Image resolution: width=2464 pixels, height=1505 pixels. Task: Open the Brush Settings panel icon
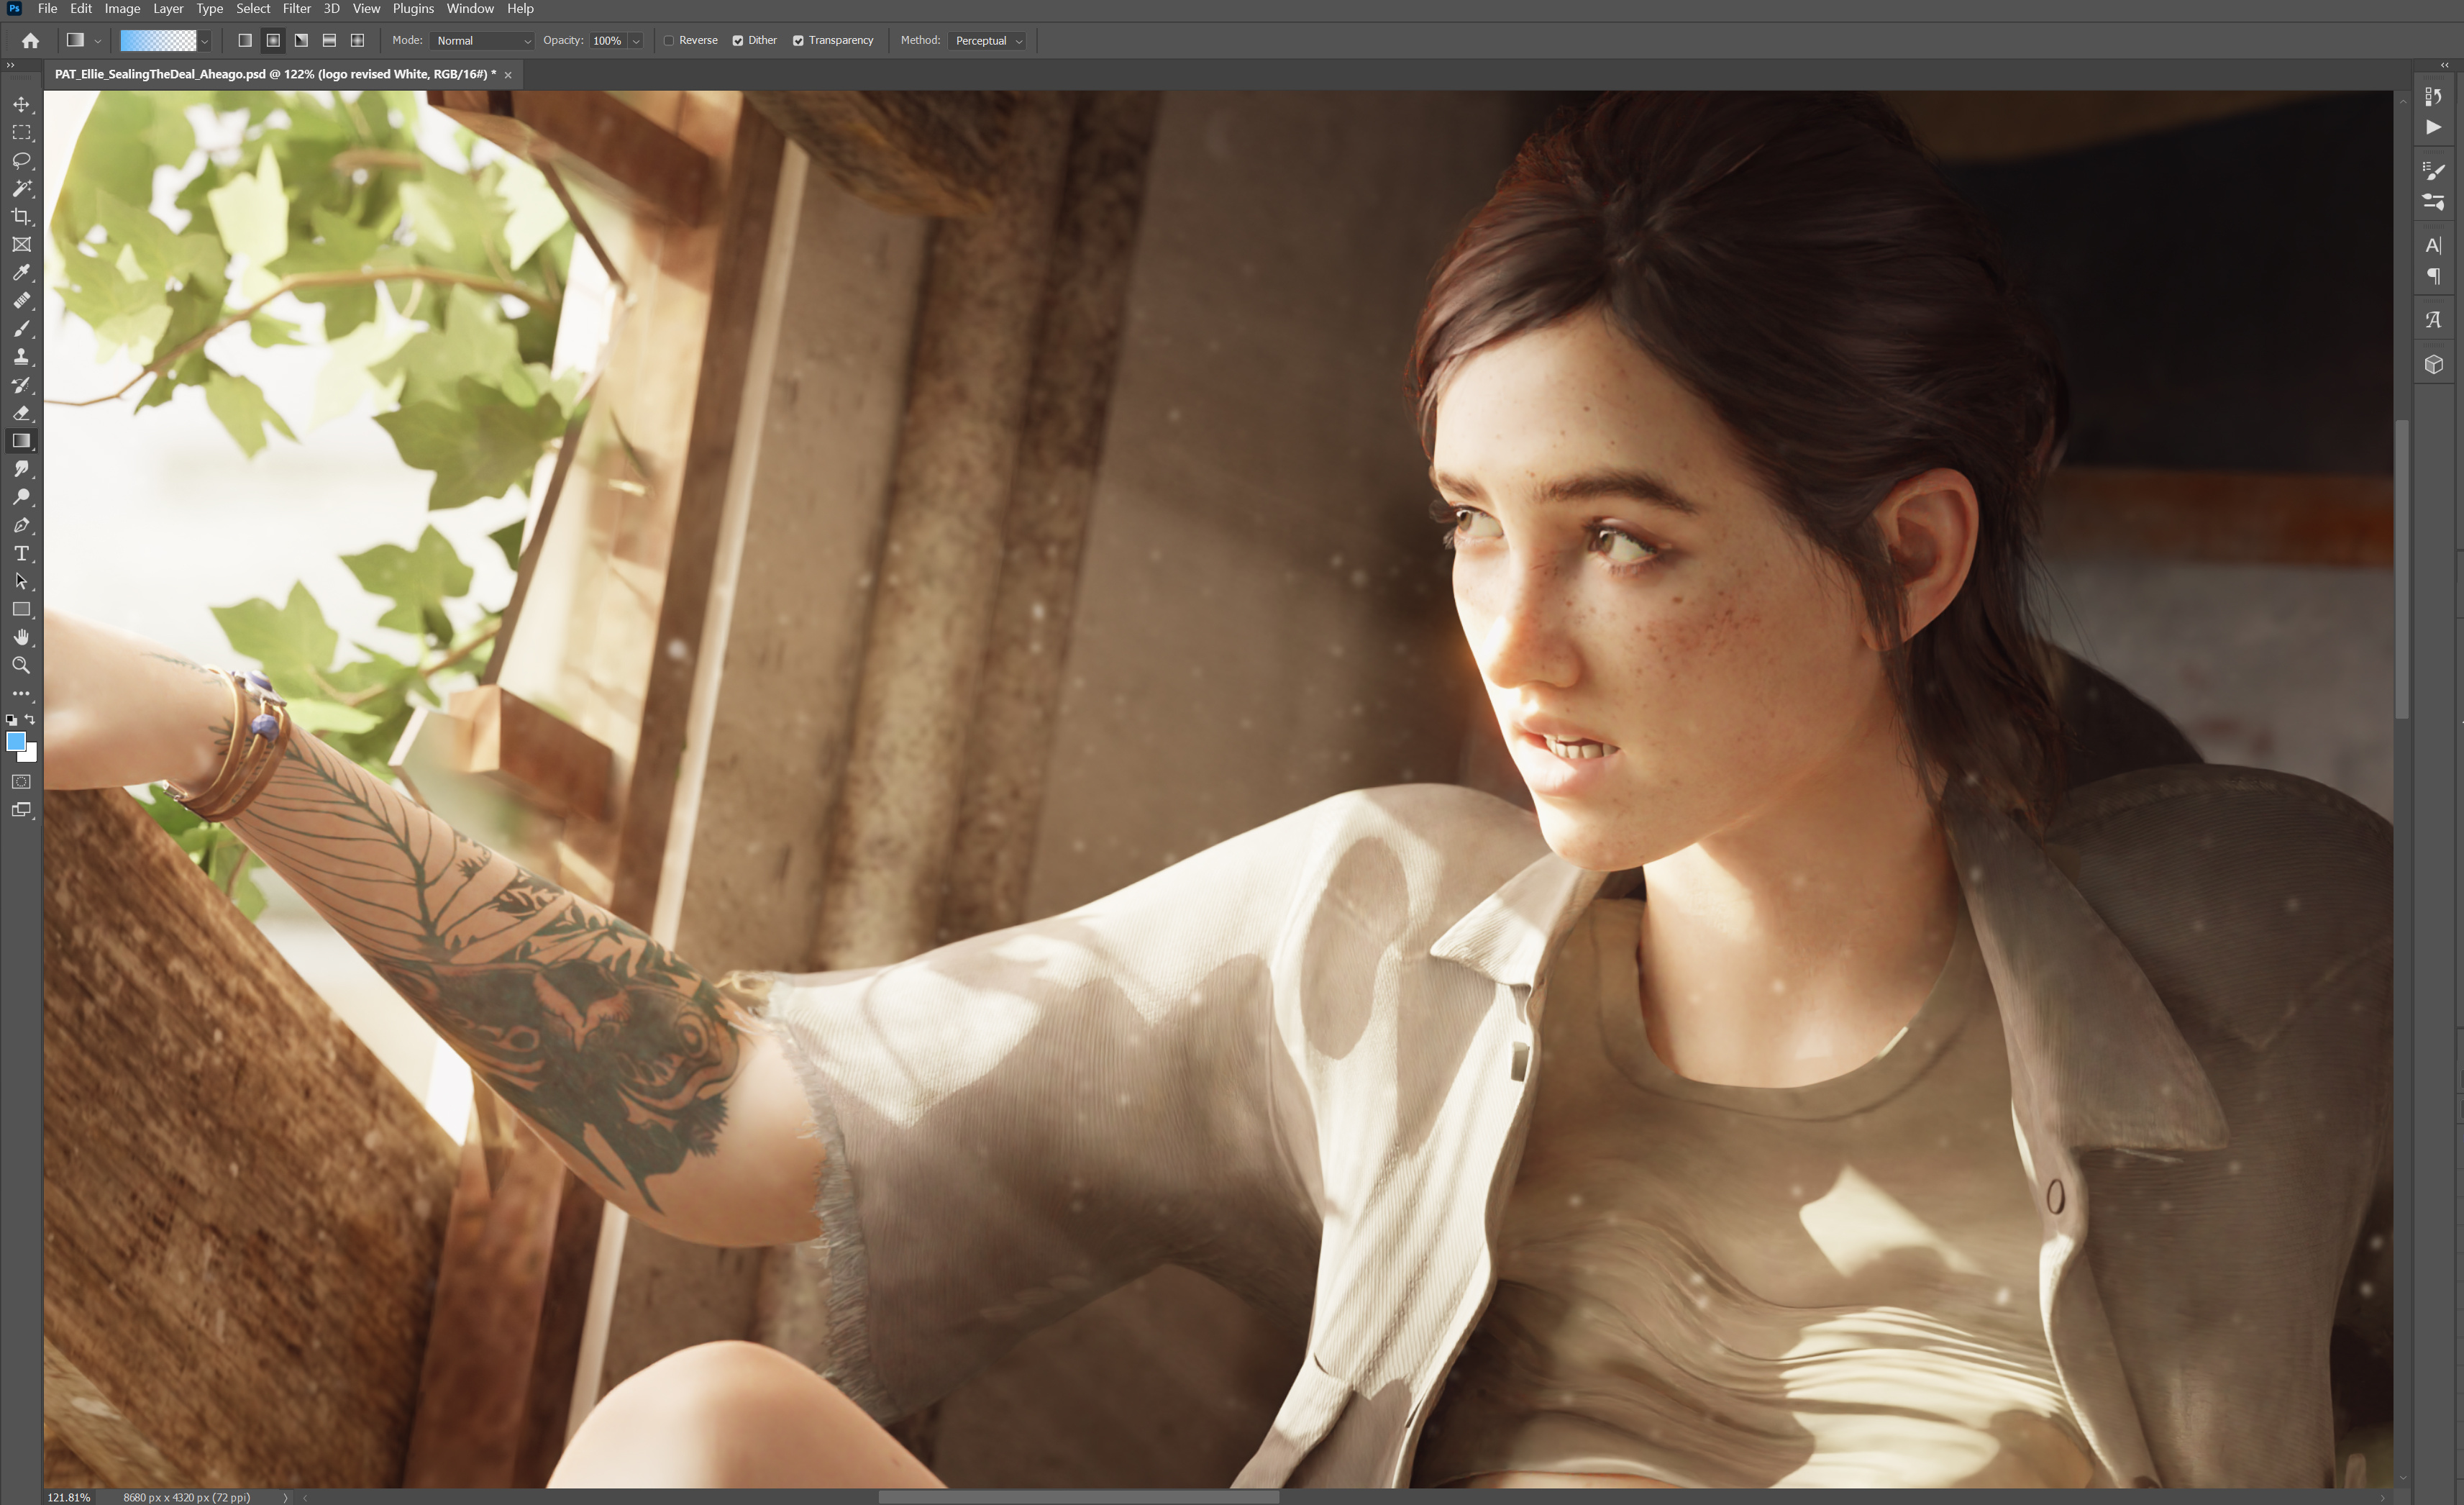[2434, 171]
